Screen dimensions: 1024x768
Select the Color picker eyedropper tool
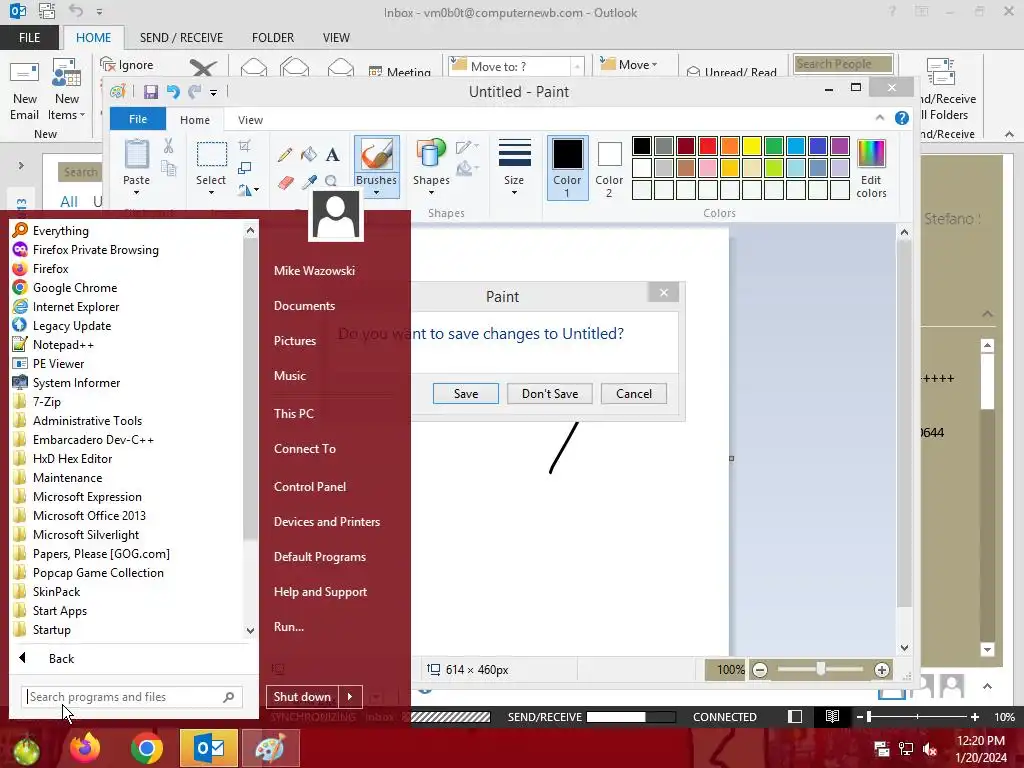pos(309,182)
